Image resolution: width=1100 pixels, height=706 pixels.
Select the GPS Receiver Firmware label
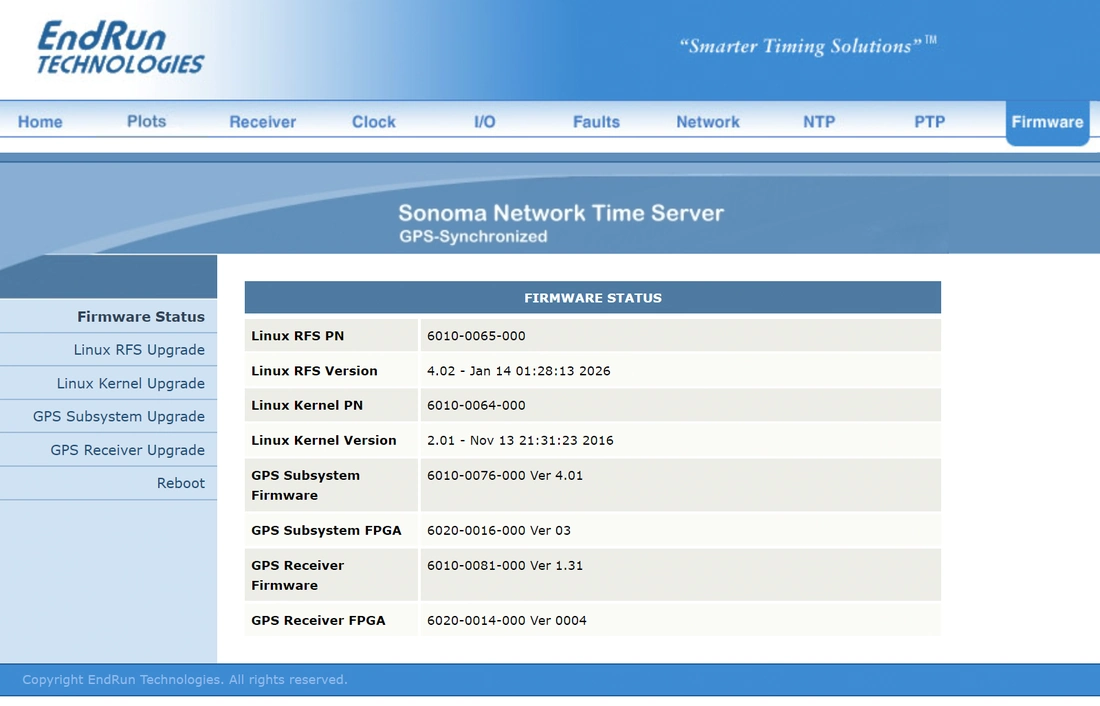click(297, 575)
